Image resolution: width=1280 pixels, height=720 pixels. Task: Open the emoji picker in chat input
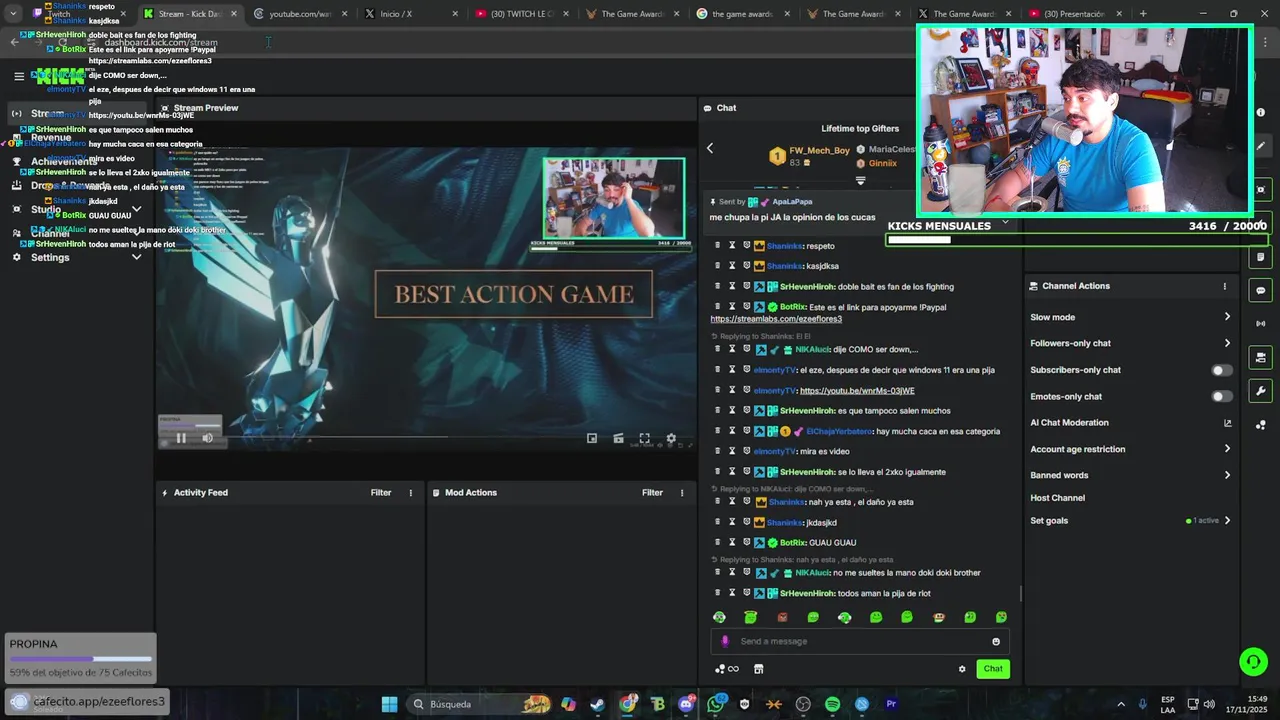(x=996, y=642)
